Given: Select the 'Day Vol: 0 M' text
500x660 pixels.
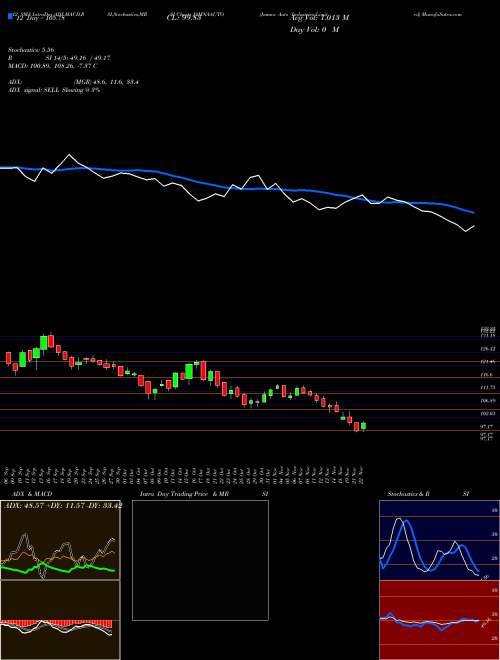Looking at the screenshot, I should [314, 30].
